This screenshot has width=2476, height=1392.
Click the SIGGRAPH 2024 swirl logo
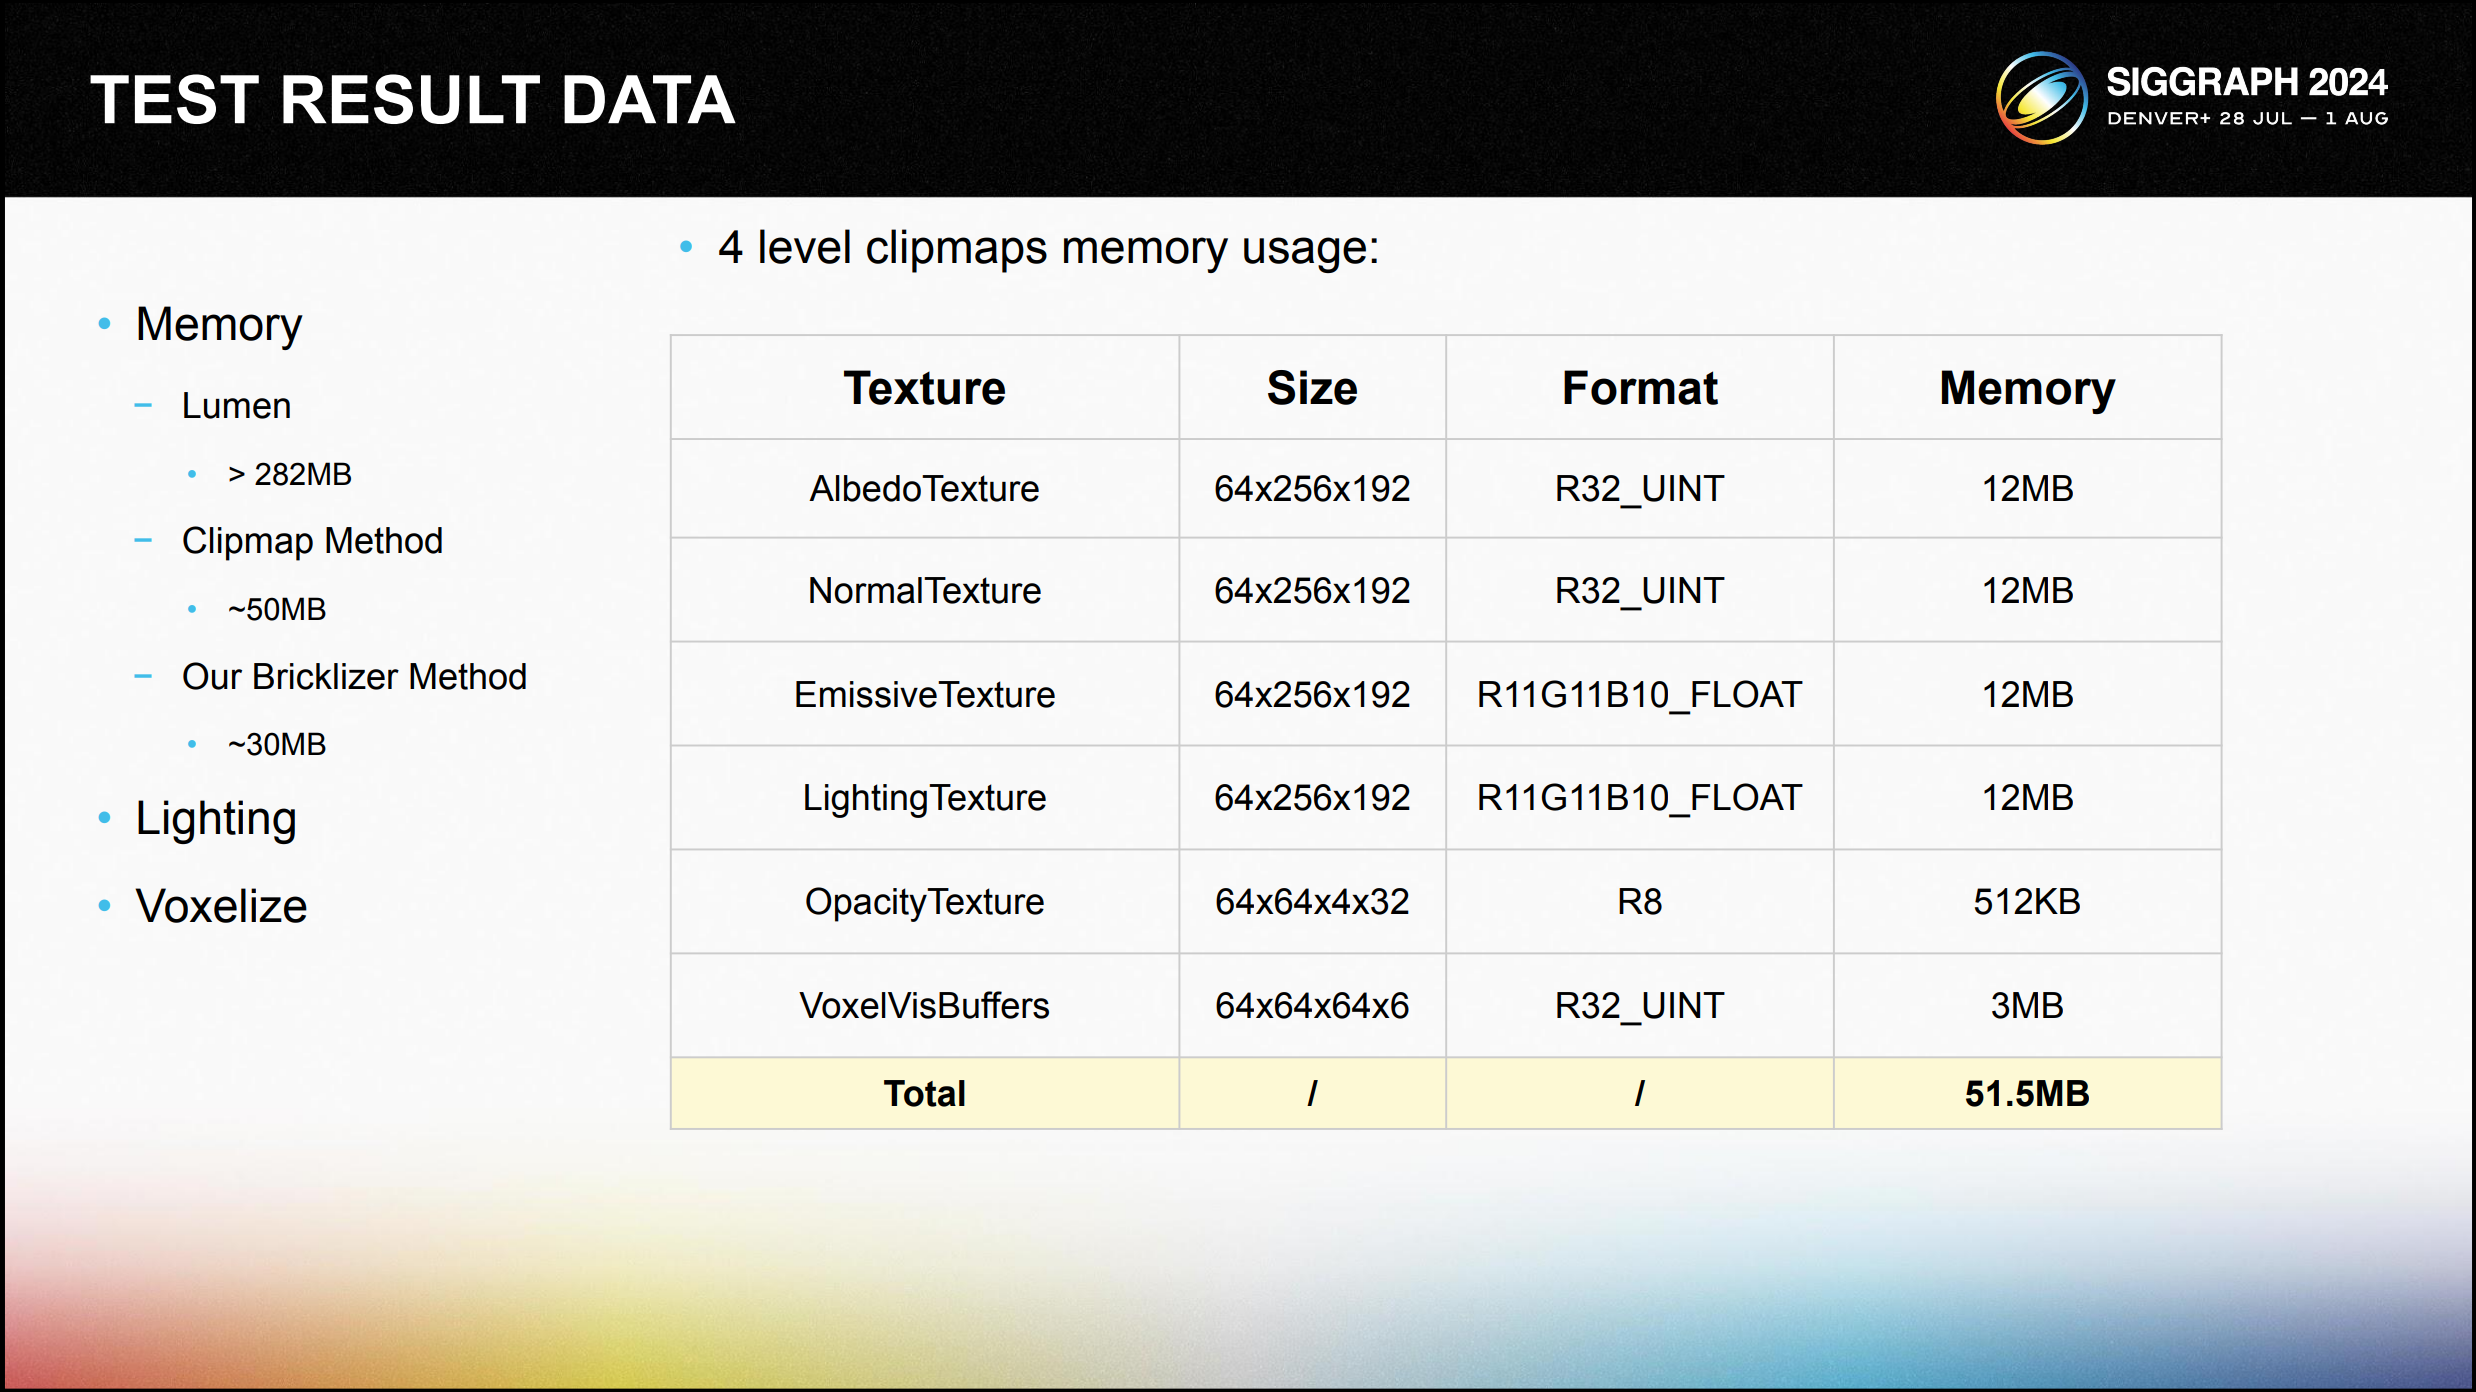click(2041, 98)
